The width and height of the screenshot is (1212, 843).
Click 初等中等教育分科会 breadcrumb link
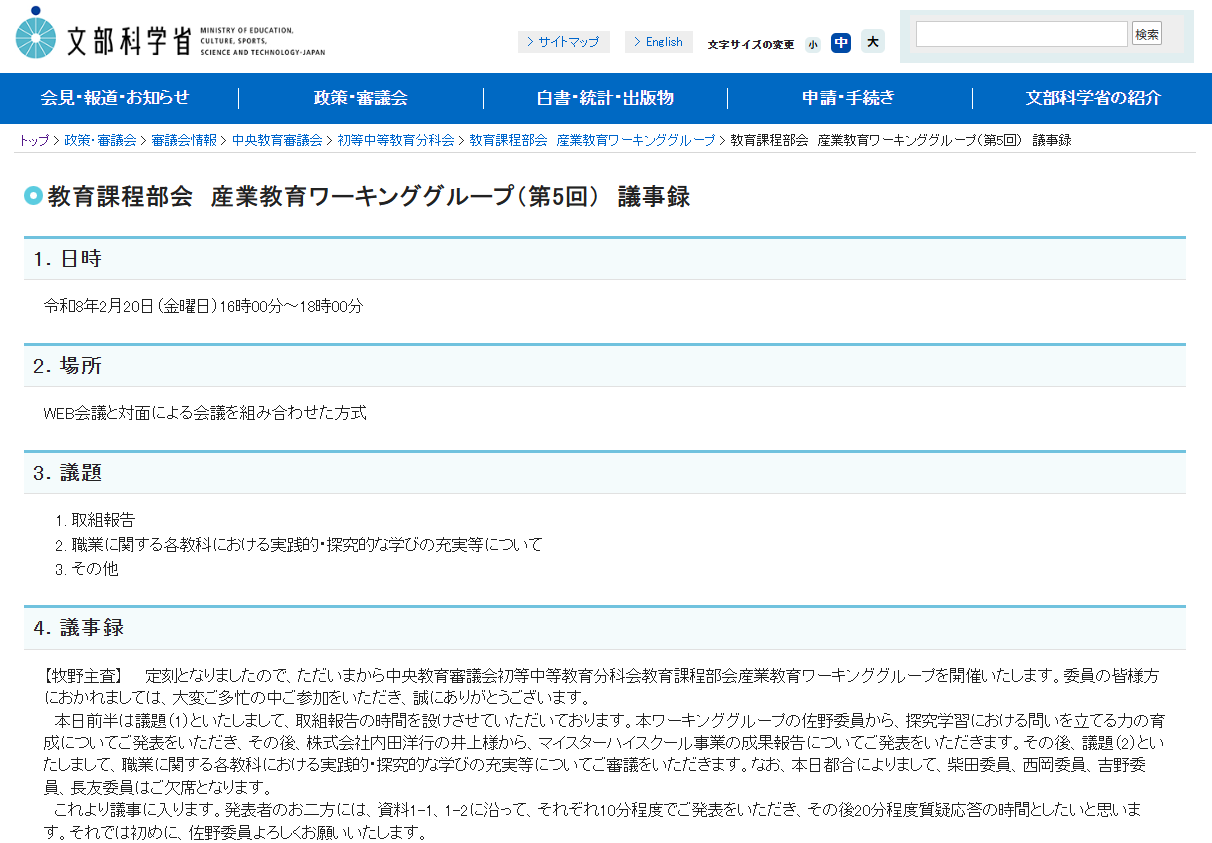click(395, 140)
